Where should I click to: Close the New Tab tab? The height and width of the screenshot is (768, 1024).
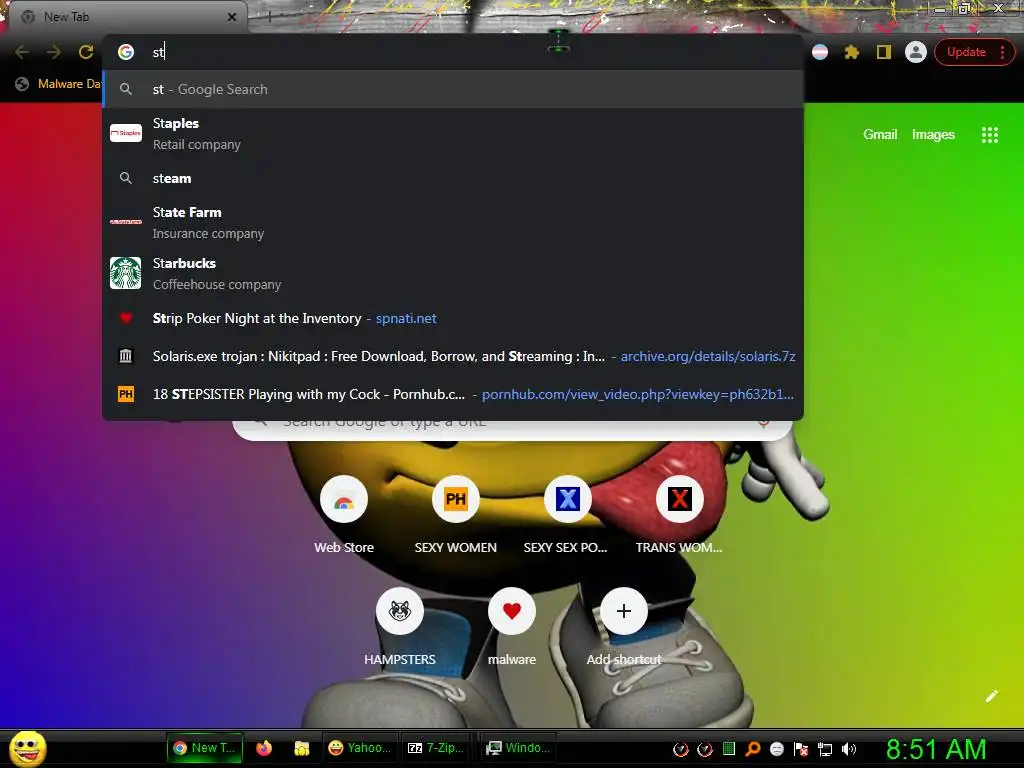(232, 17)
